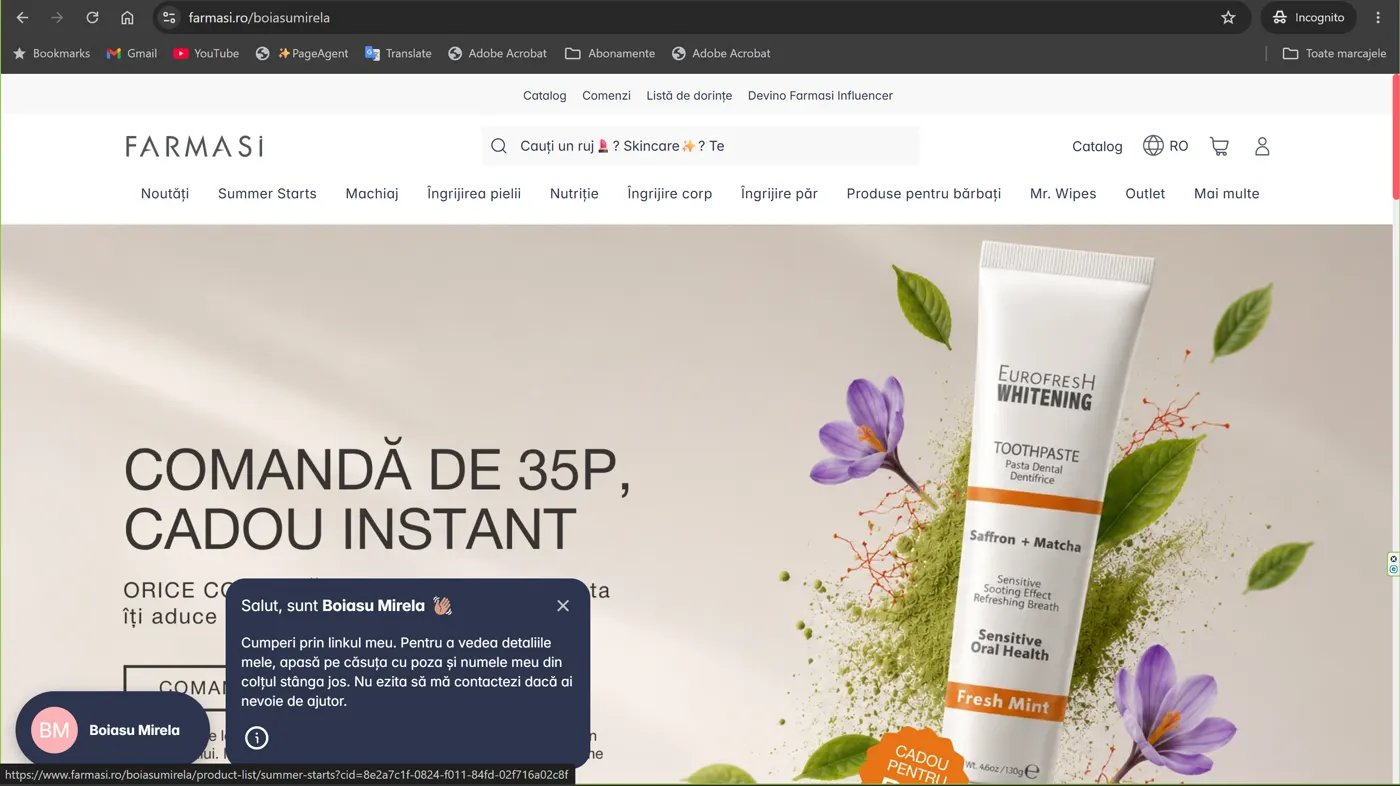Open the Boiasu Mirela influencer badge
The width and height of the screenshot is (1400, 786).
113,730
